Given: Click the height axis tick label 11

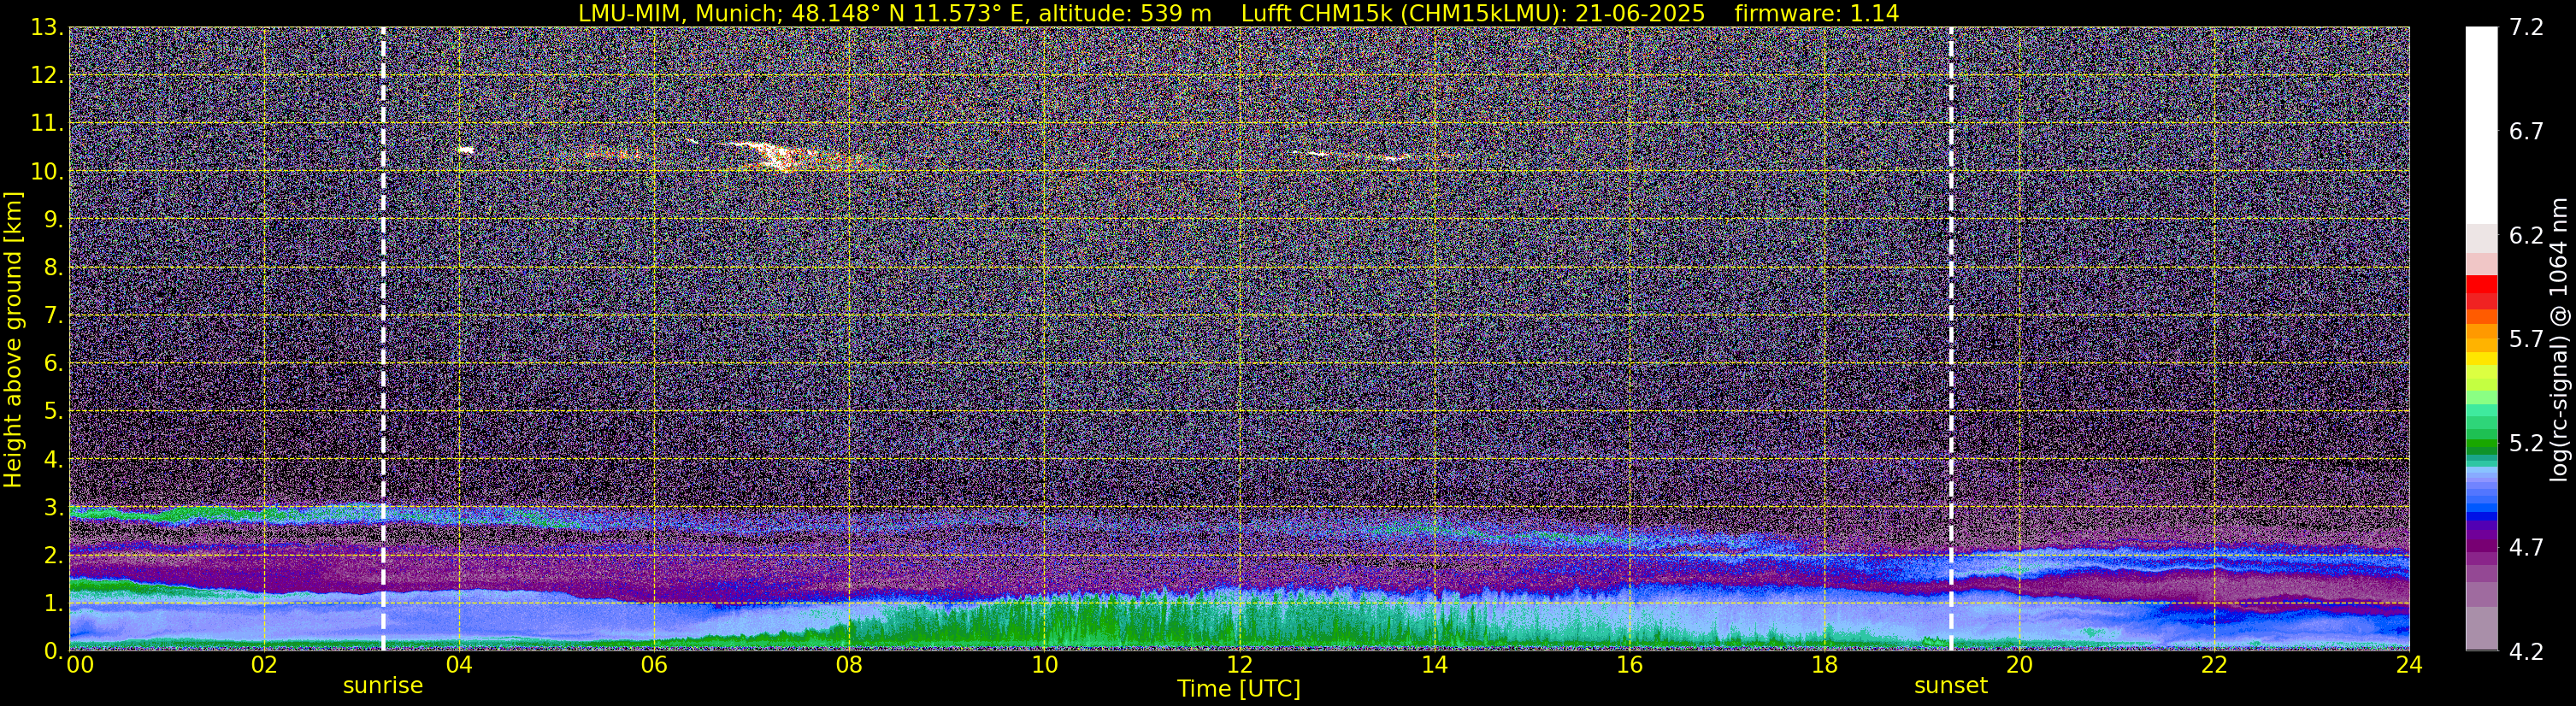Looking at the screenshot, I should [47, 123].
